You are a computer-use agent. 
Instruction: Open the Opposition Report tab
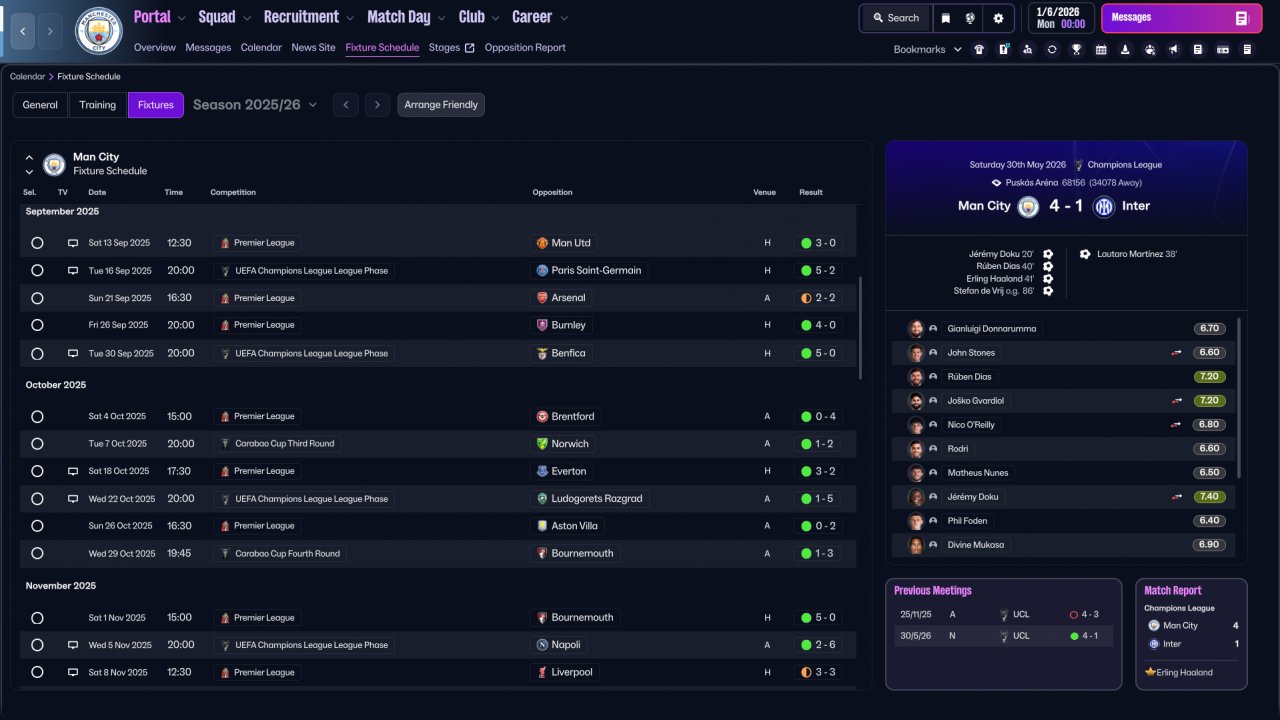[525, 48]
